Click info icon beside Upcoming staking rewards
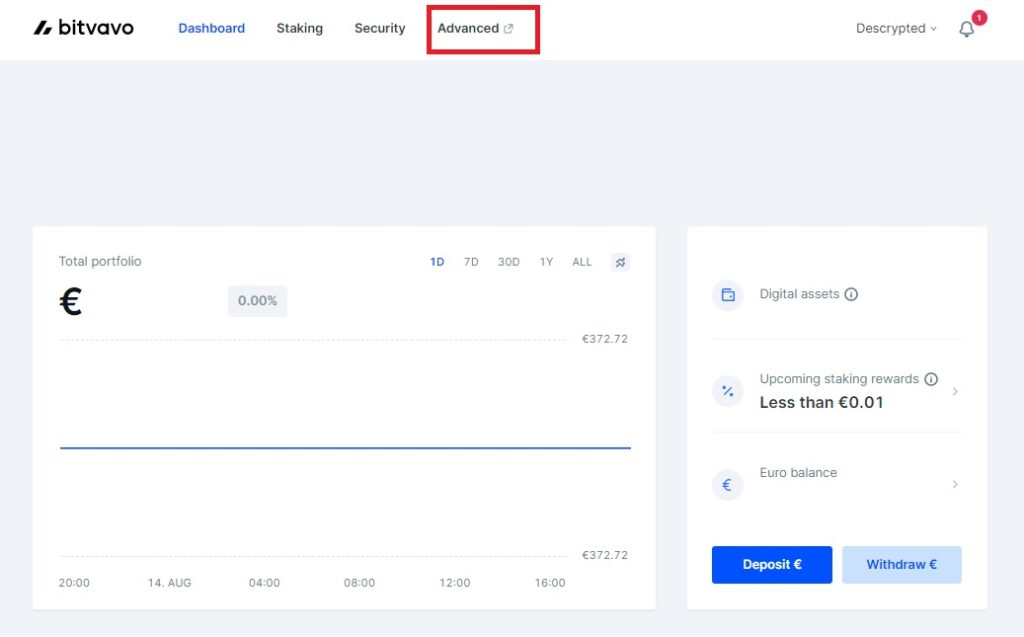Image resolution: width=1024 pixels, height=637 pixels. (x=931, y=379)
